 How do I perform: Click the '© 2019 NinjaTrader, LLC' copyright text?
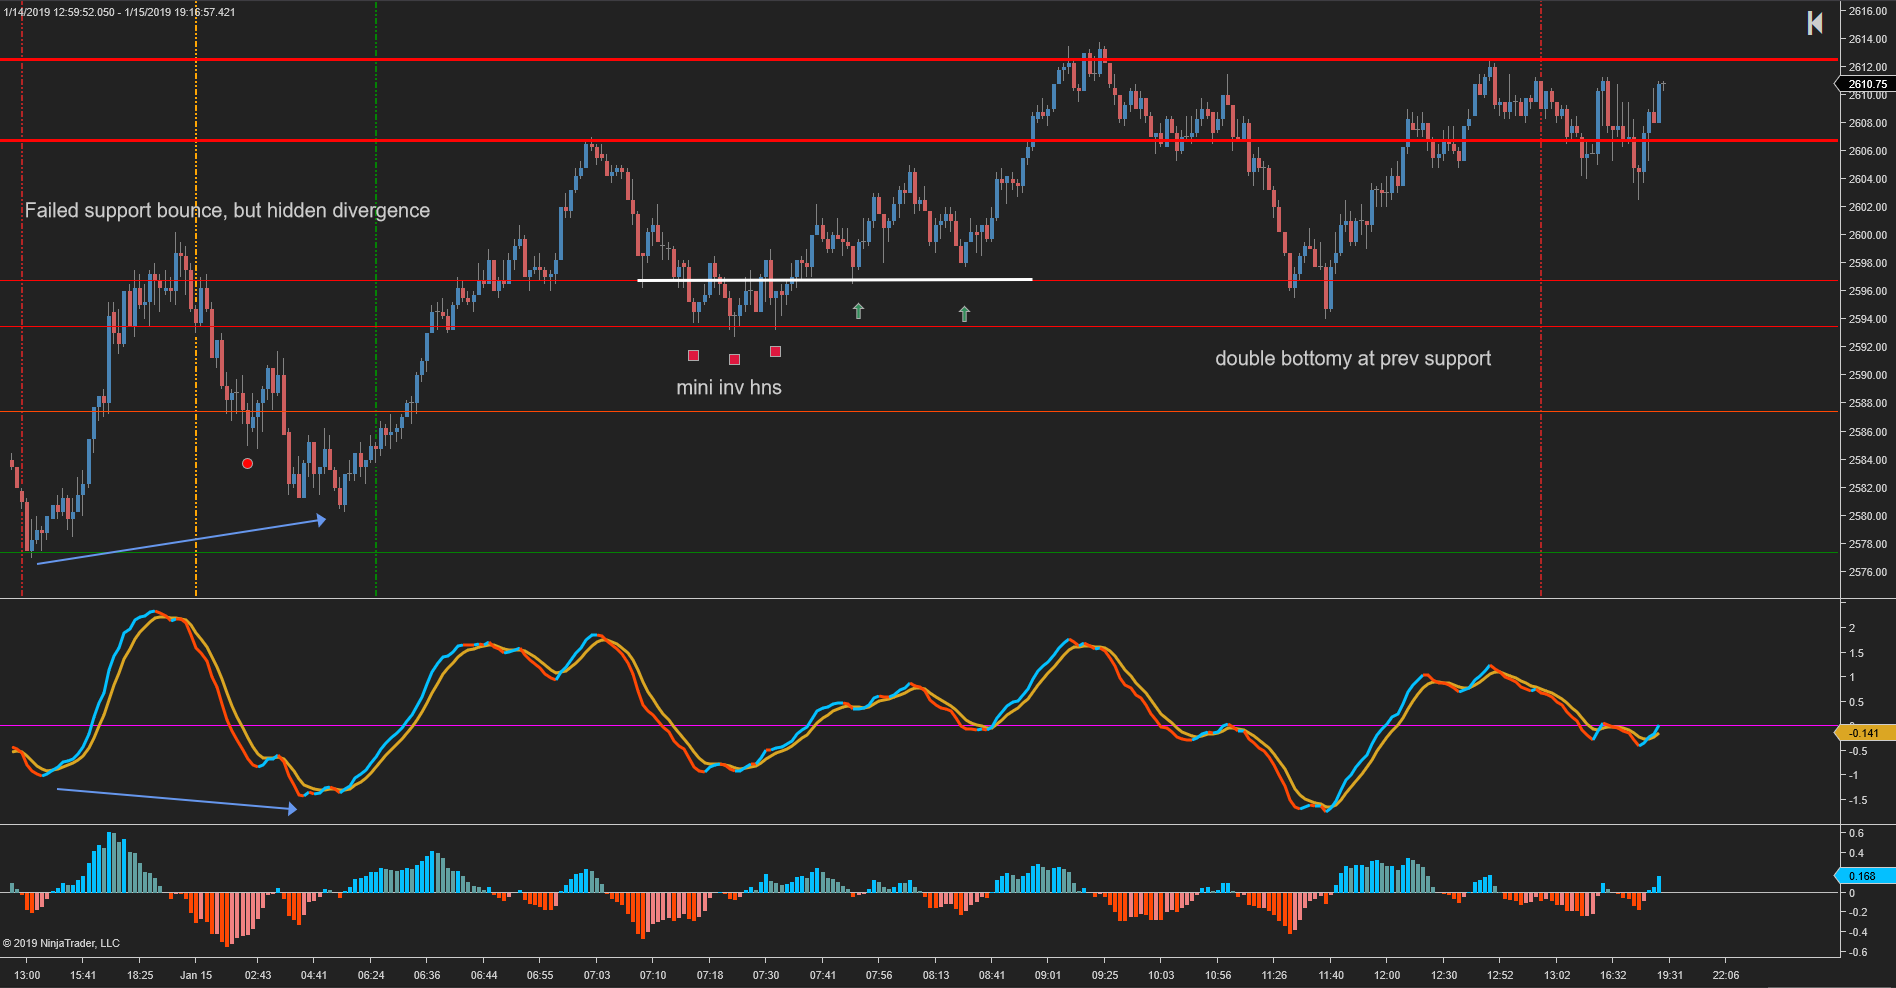point(61,943)
